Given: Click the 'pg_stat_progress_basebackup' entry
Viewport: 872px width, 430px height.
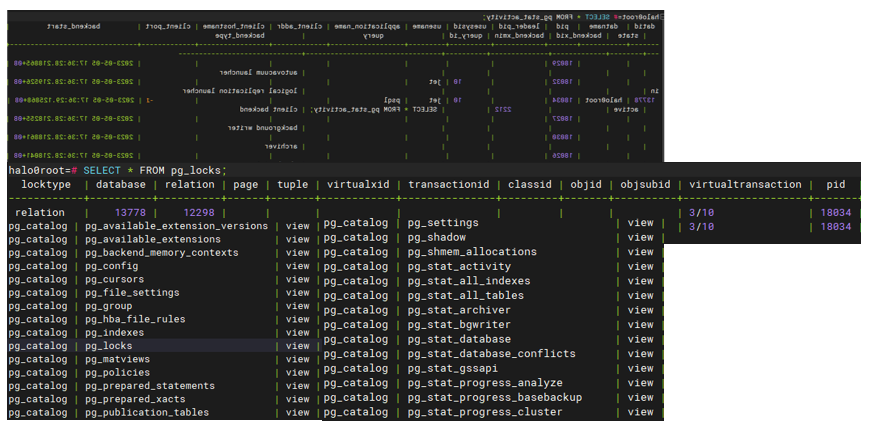Looking at the screenshot, I should [x=495, y=397].
